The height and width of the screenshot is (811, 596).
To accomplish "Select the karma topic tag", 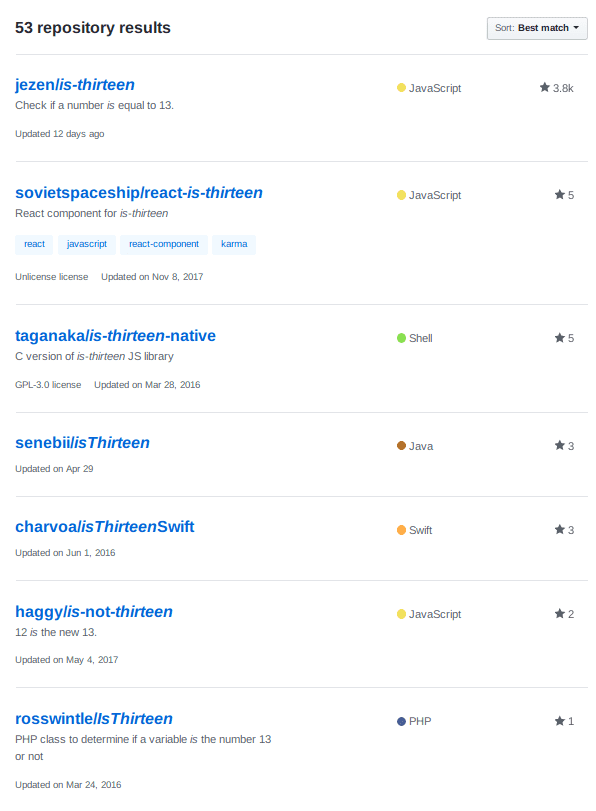I will point(234,244).
